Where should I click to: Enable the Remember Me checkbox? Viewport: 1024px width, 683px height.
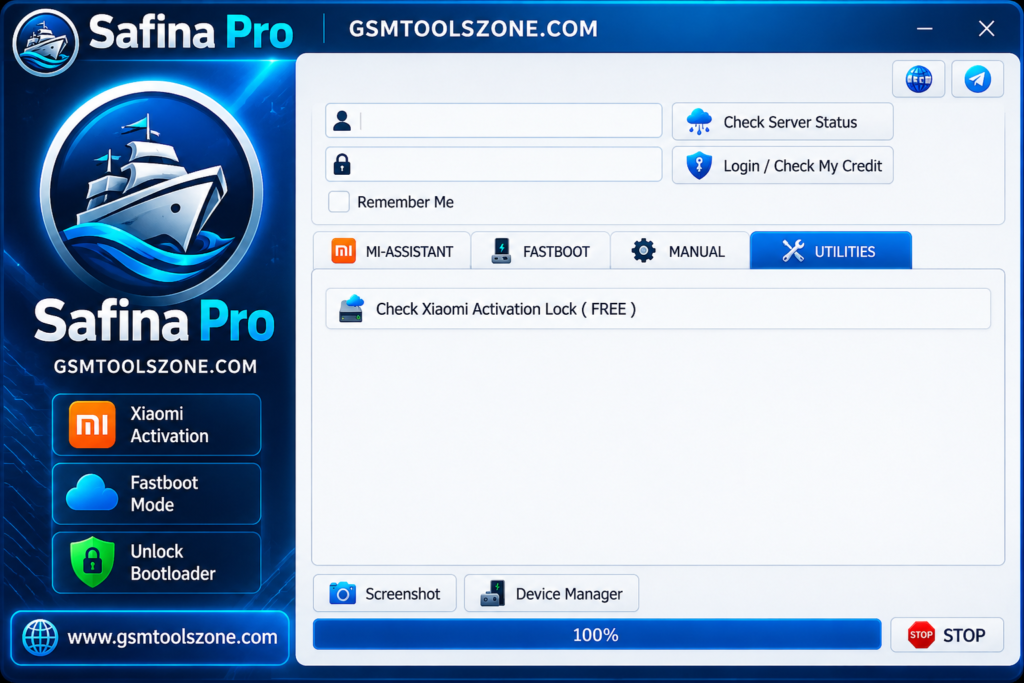pos(338,202)
